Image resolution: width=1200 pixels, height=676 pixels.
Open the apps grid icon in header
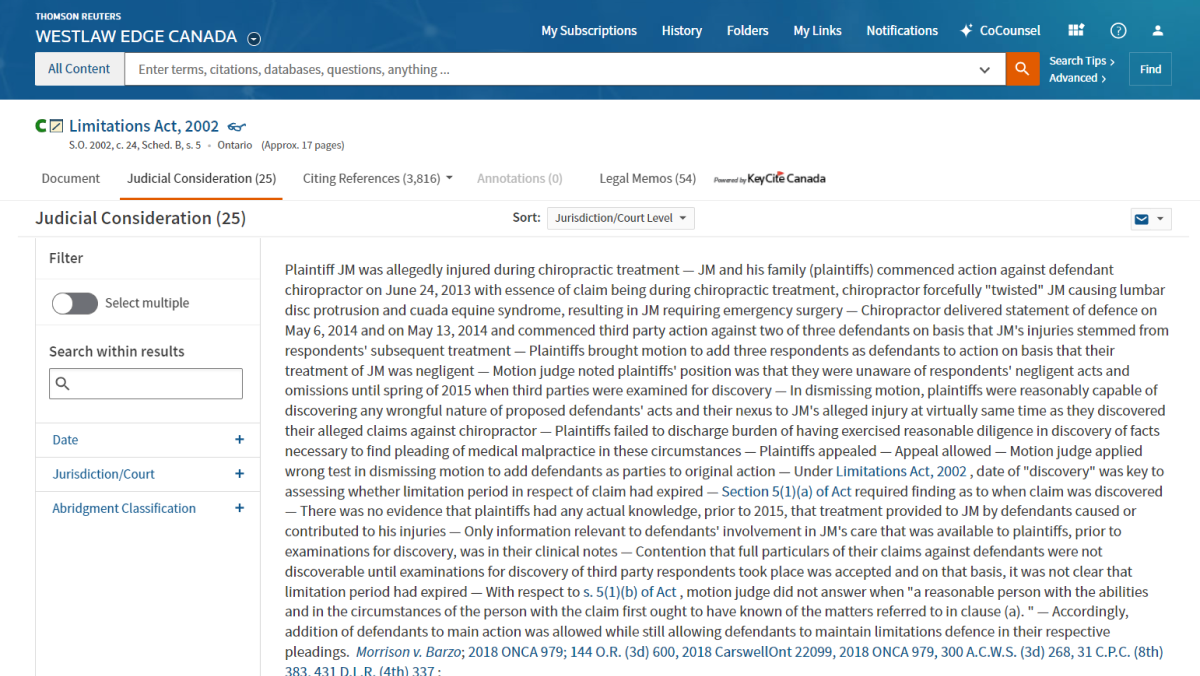tap(1076, 31)
